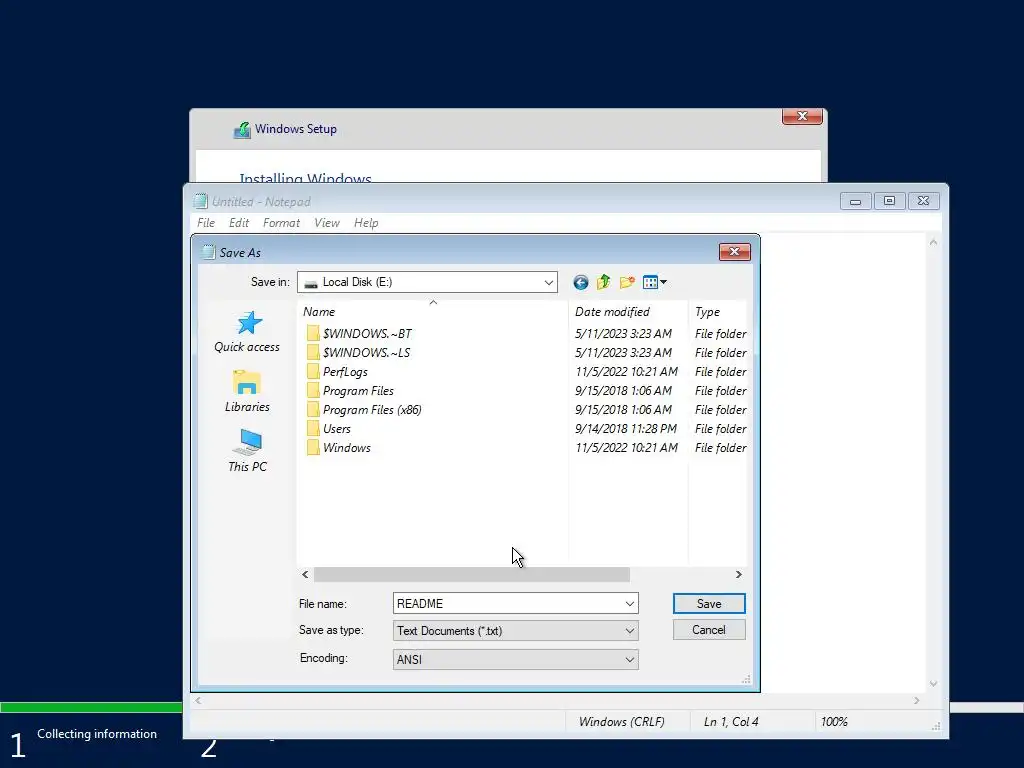Select This PC in the places bar
The width and height of the screenshot is (1024, 768).
(x=247, y=451)
